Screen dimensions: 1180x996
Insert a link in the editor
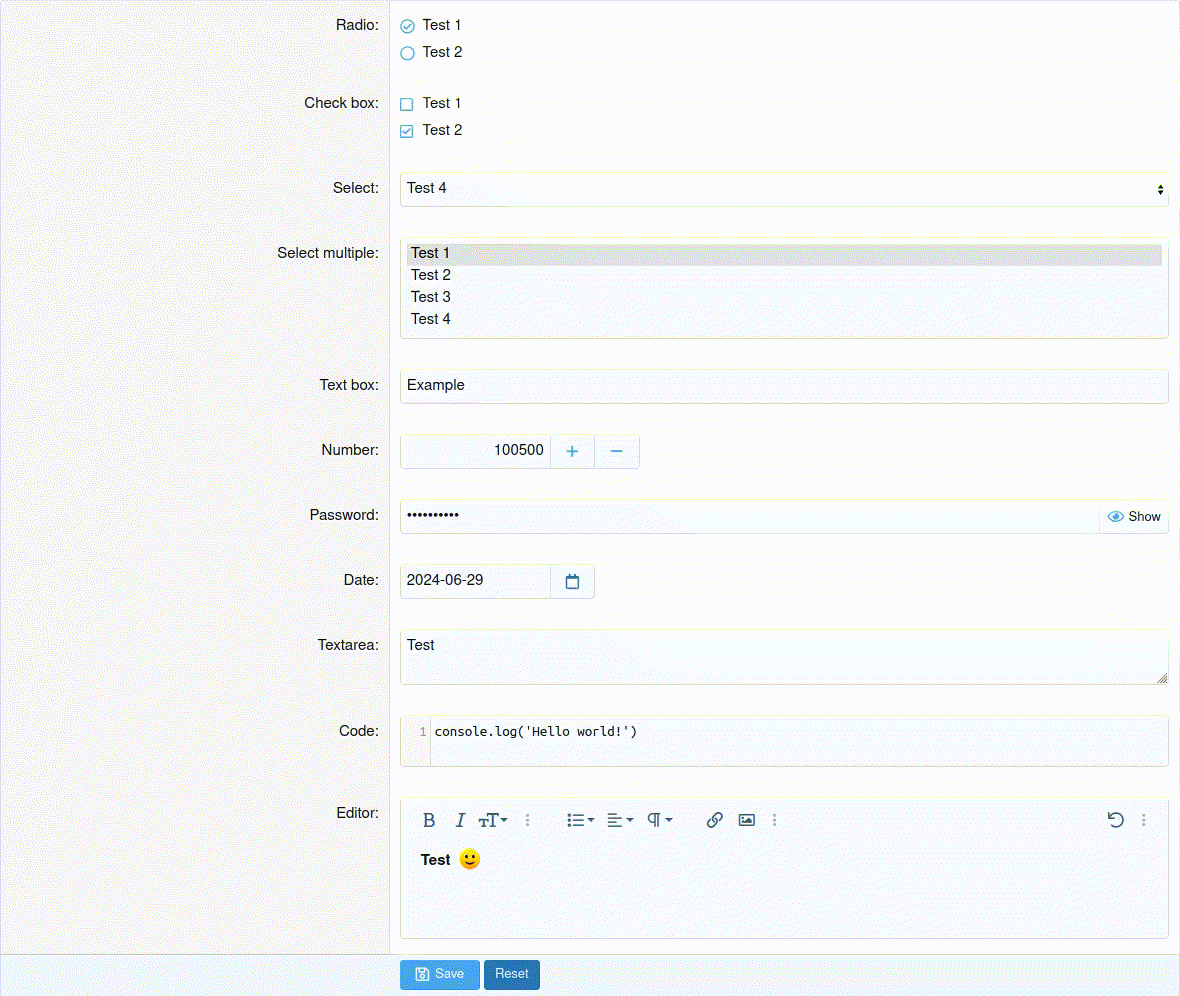(x=714, y=820)
